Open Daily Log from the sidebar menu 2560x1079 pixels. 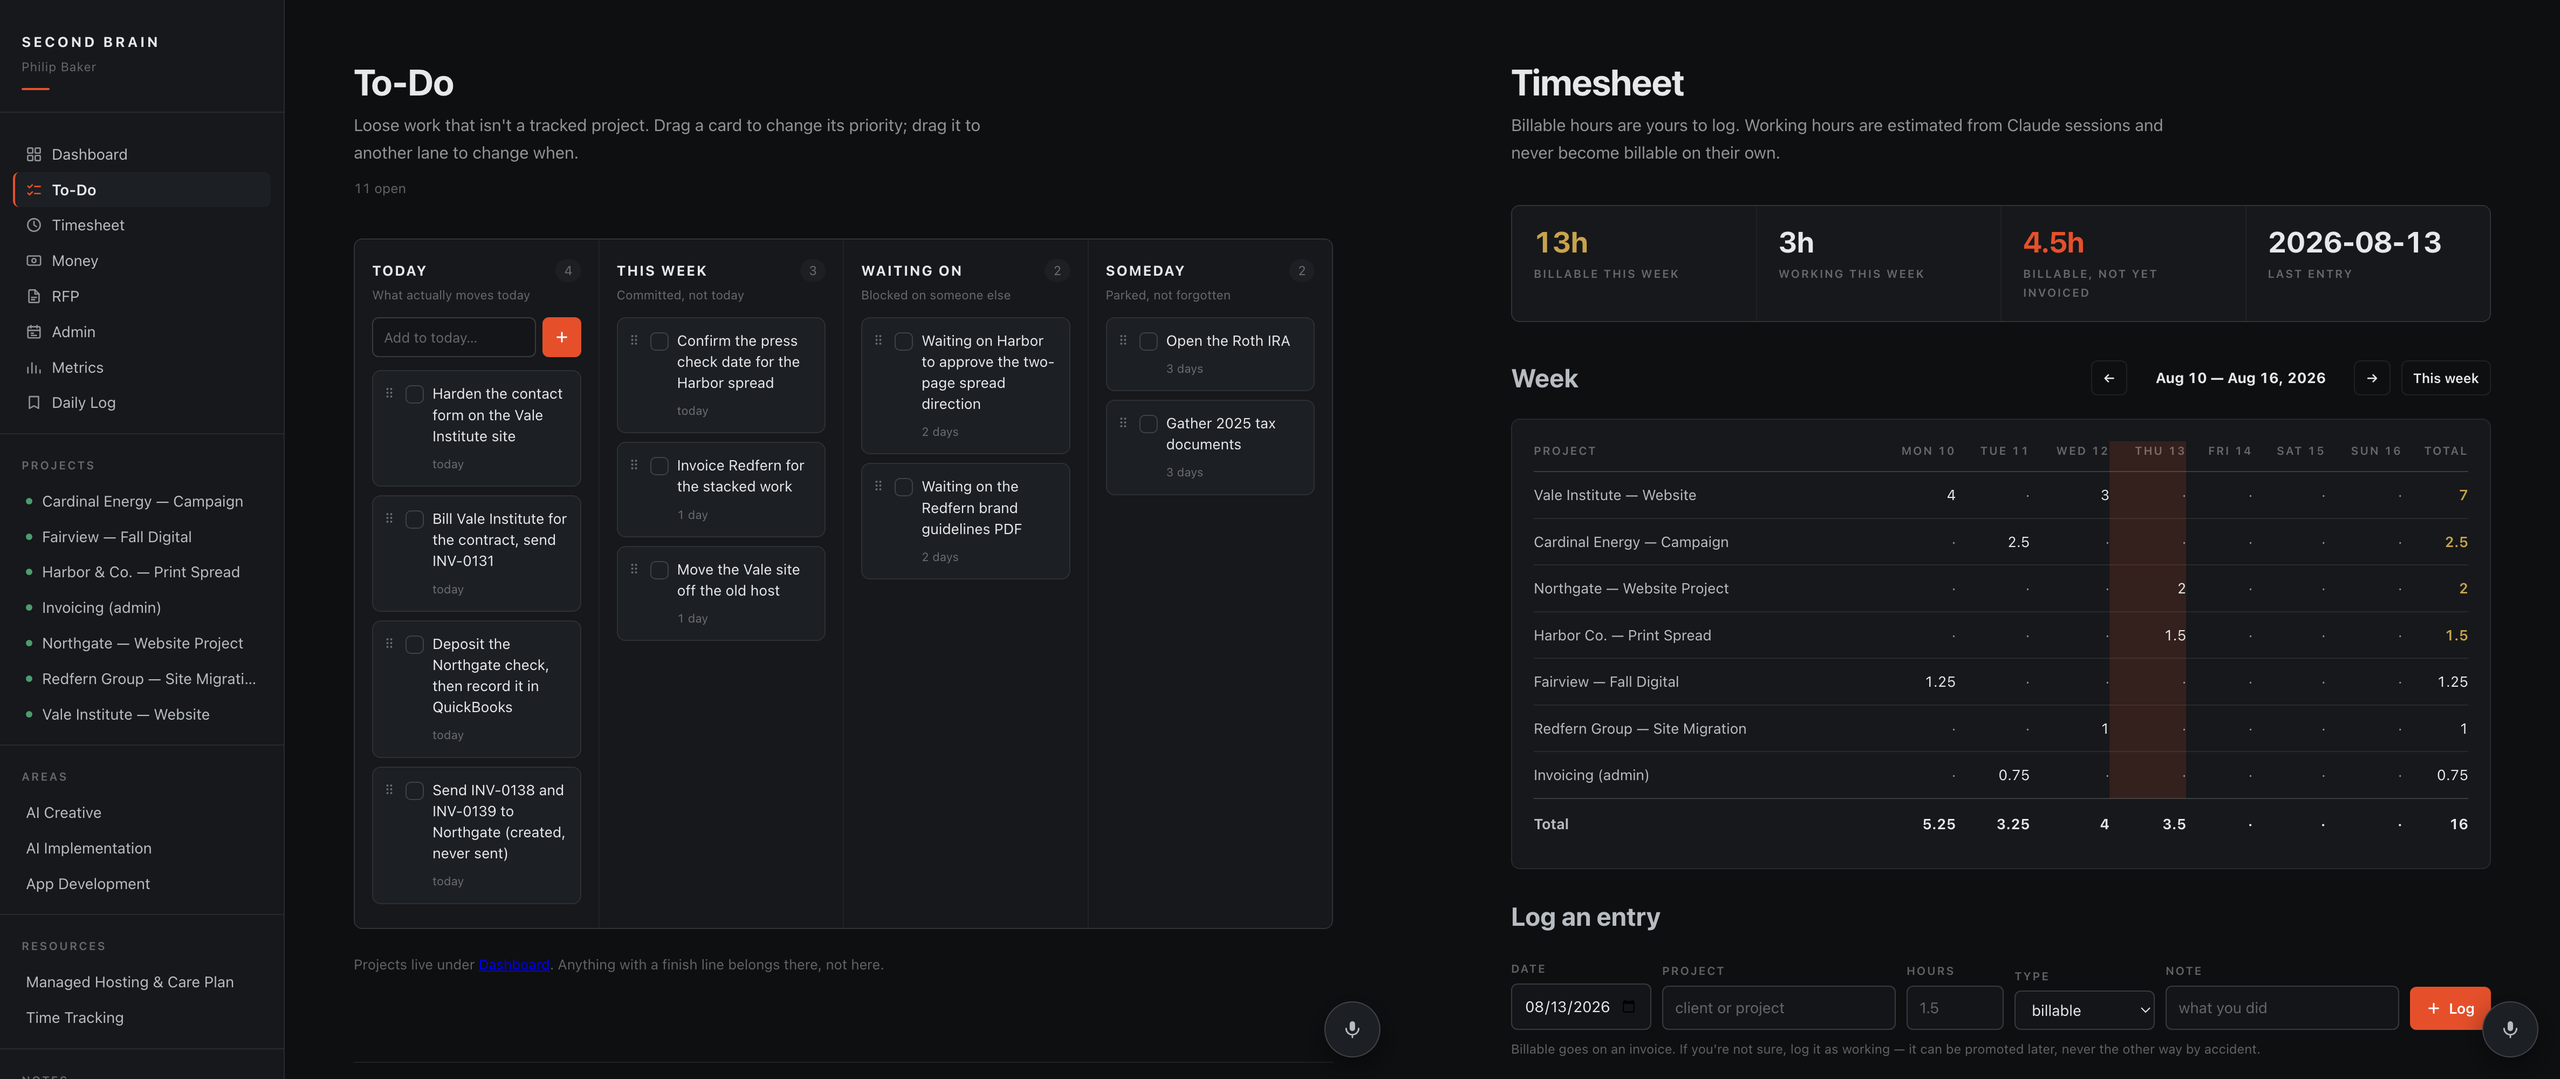(142, 403)
